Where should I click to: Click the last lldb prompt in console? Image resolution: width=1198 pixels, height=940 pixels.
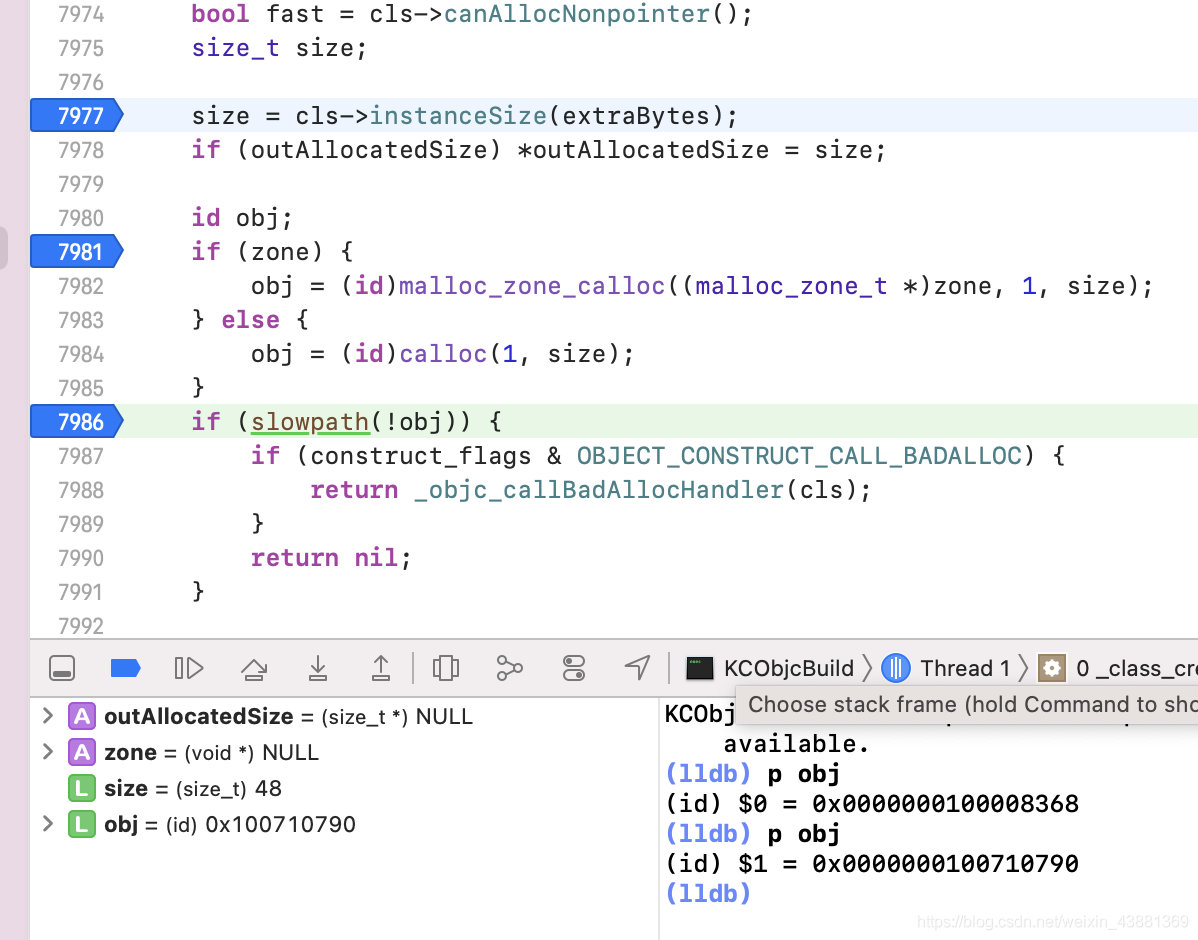(x=708, y=893)
